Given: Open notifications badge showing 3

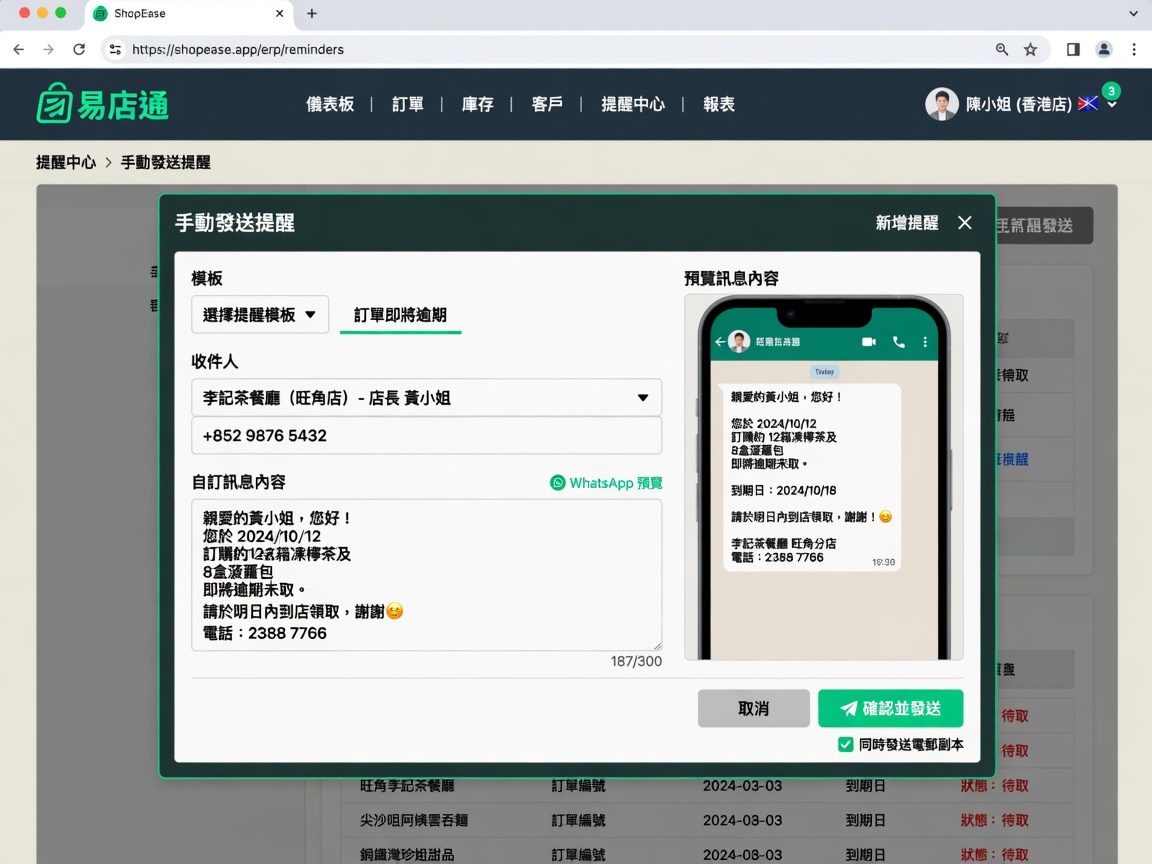Looking at the screenshot, I should (1111, 91).
